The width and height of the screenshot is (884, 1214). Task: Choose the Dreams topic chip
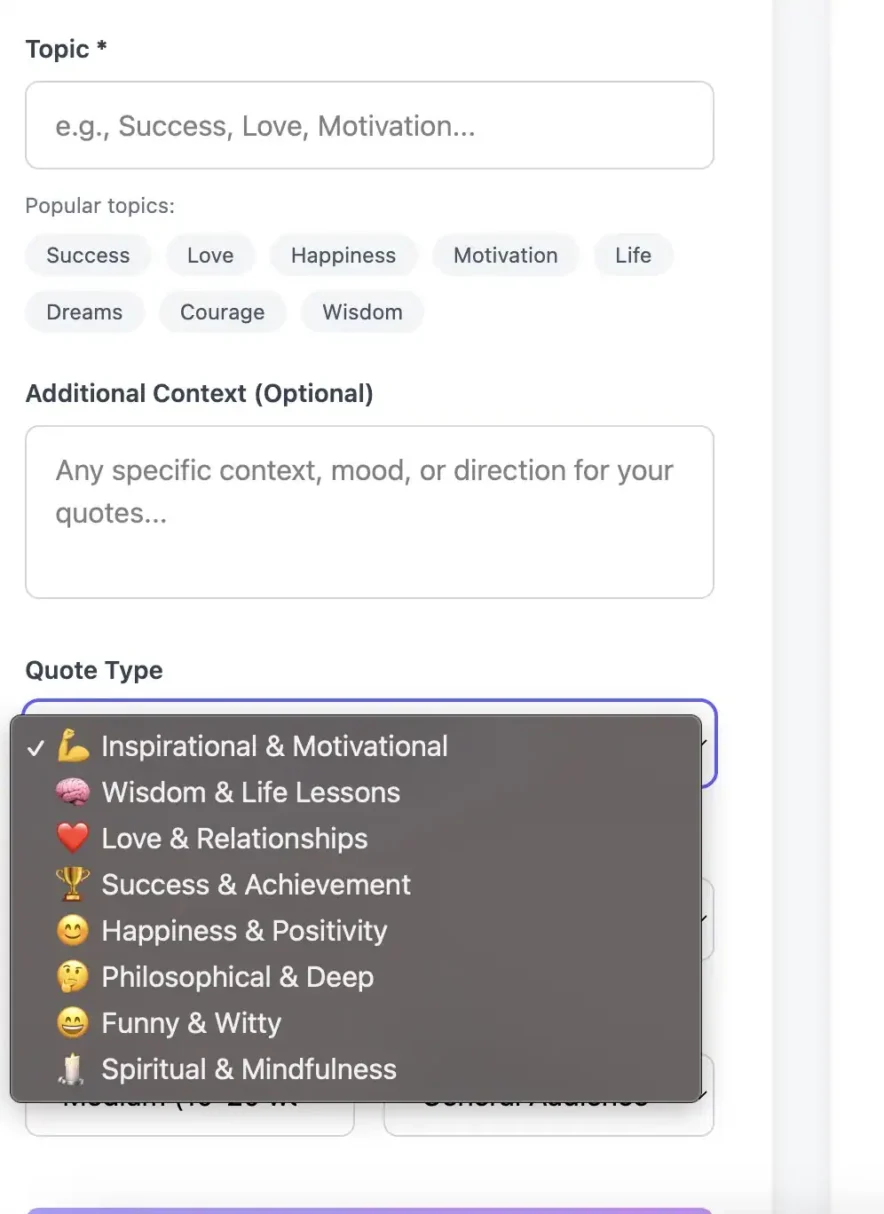coord(84,312)
